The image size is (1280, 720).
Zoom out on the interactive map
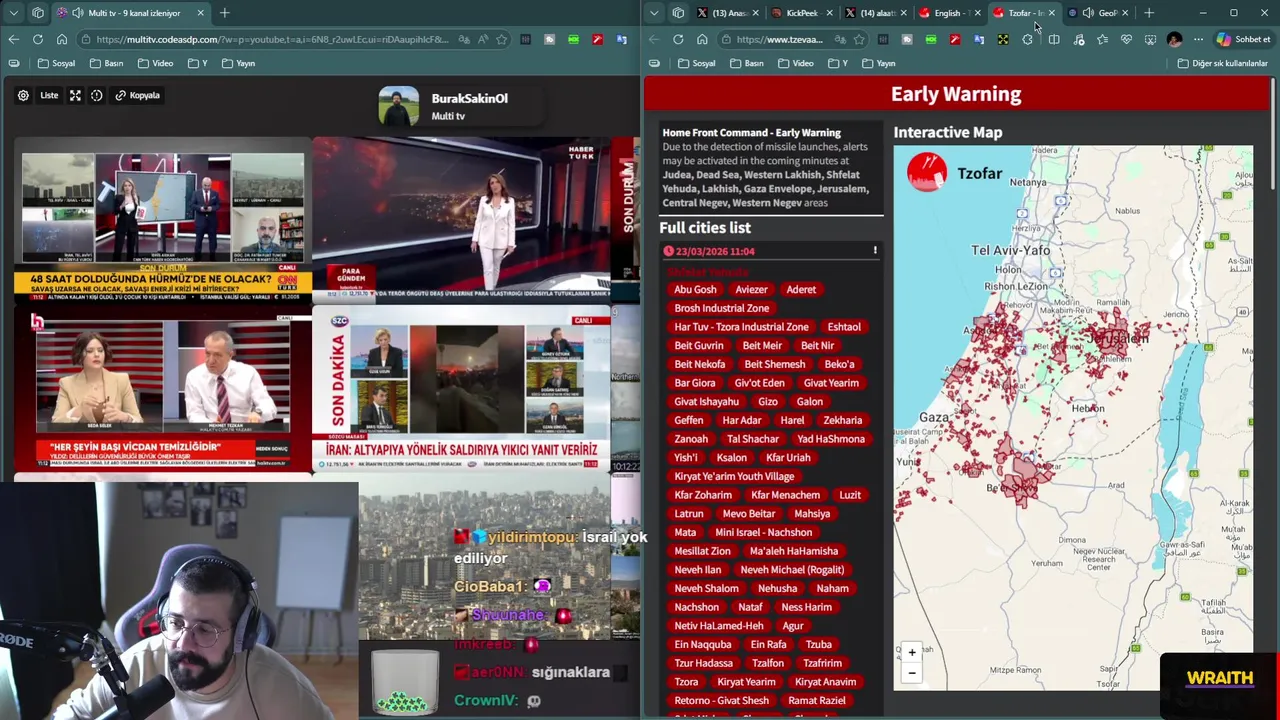(912, 673)
